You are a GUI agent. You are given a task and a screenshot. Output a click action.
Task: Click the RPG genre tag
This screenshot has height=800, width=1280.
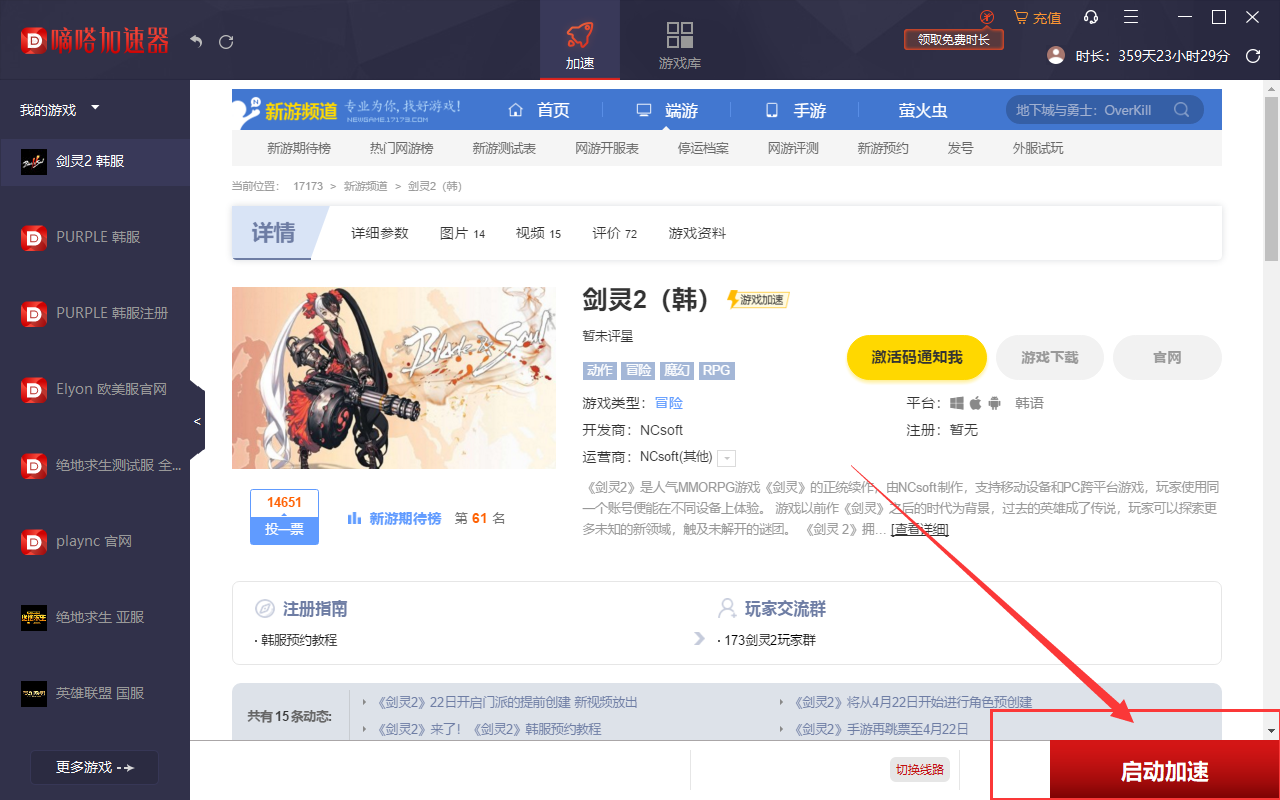click(716, 370)
